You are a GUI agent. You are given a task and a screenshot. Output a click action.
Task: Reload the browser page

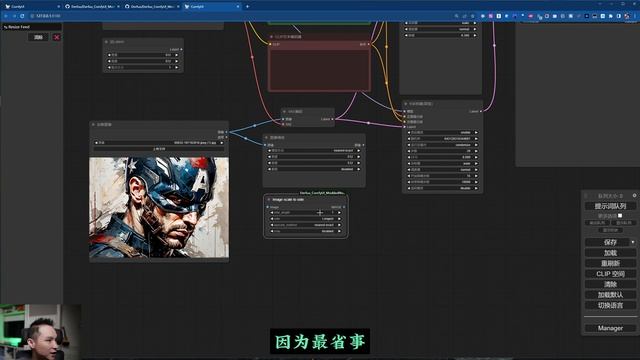coord(22,16)
